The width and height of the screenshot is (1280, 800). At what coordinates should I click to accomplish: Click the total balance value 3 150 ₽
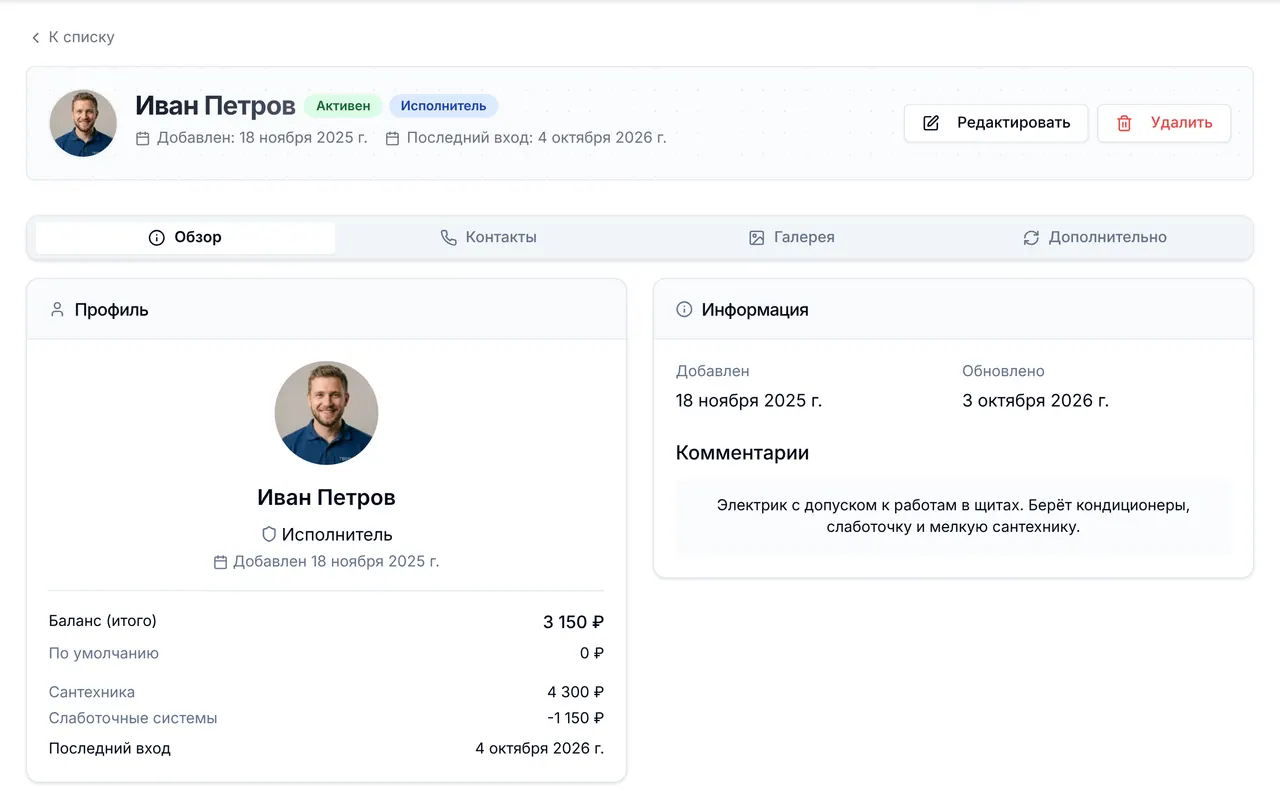pyautogui.click(x=573, y=622)
